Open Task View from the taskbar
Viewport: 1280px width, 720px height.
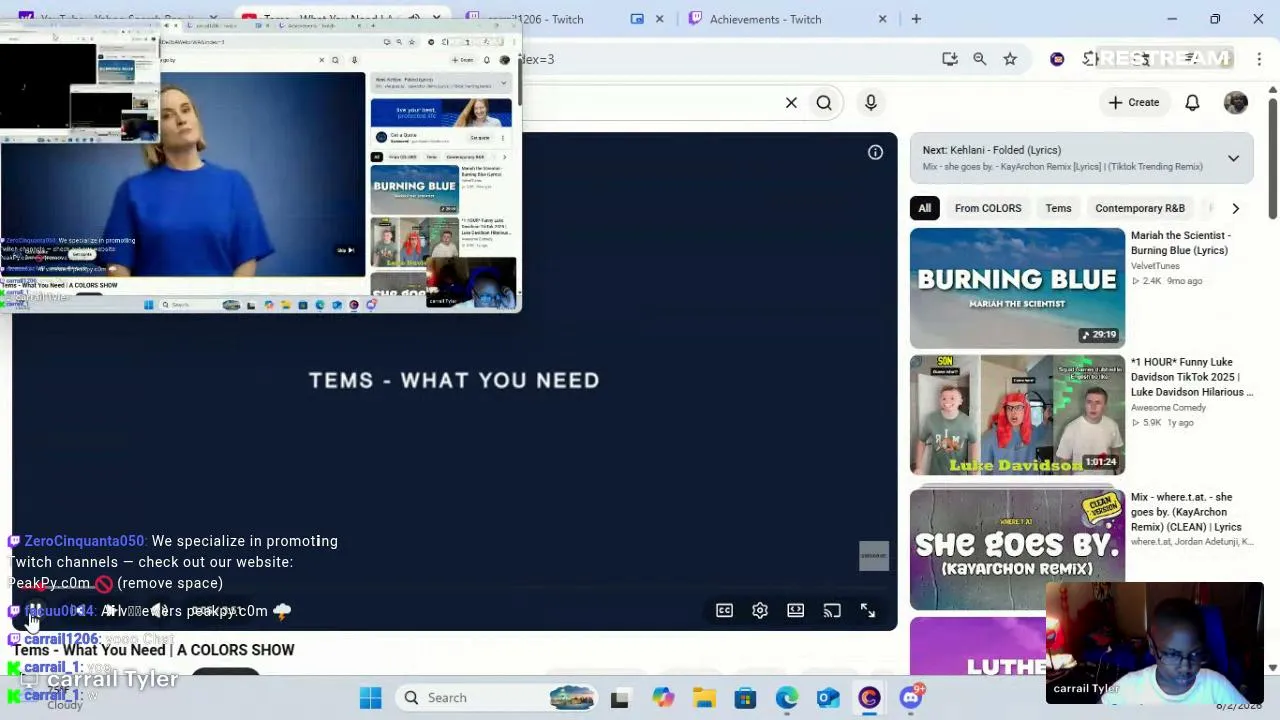click(620, 698)
